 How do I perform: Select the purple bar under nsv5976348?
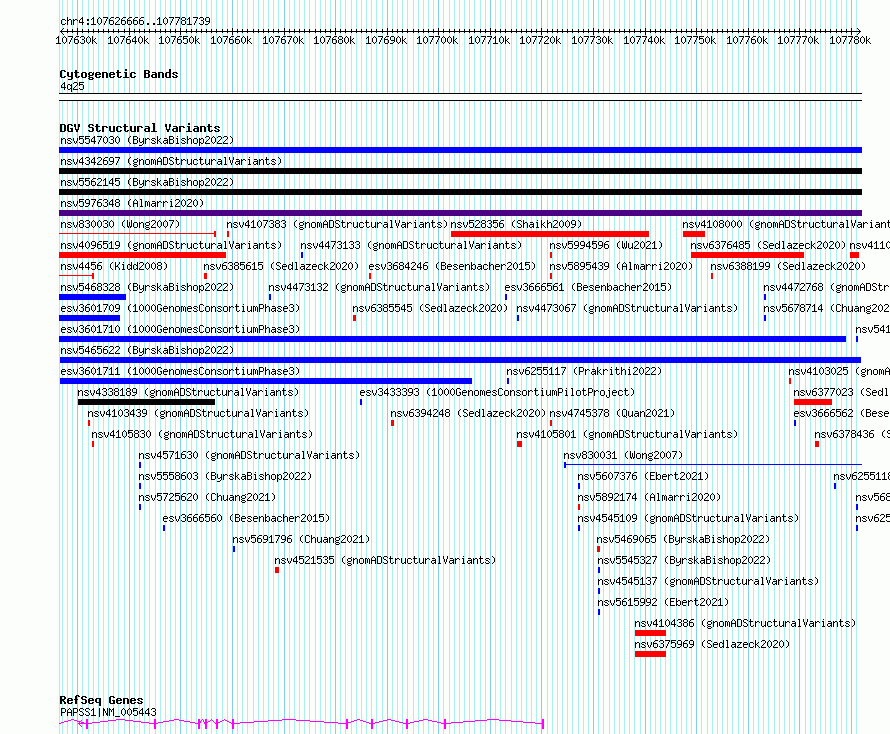click(460, 213)
